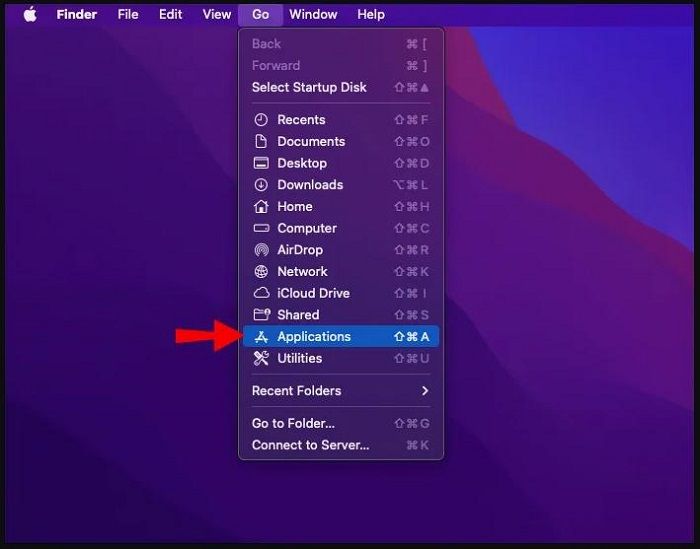700x549 pixels.
Task: Click the Recents clock icon
Action: [x=261, y=120]
